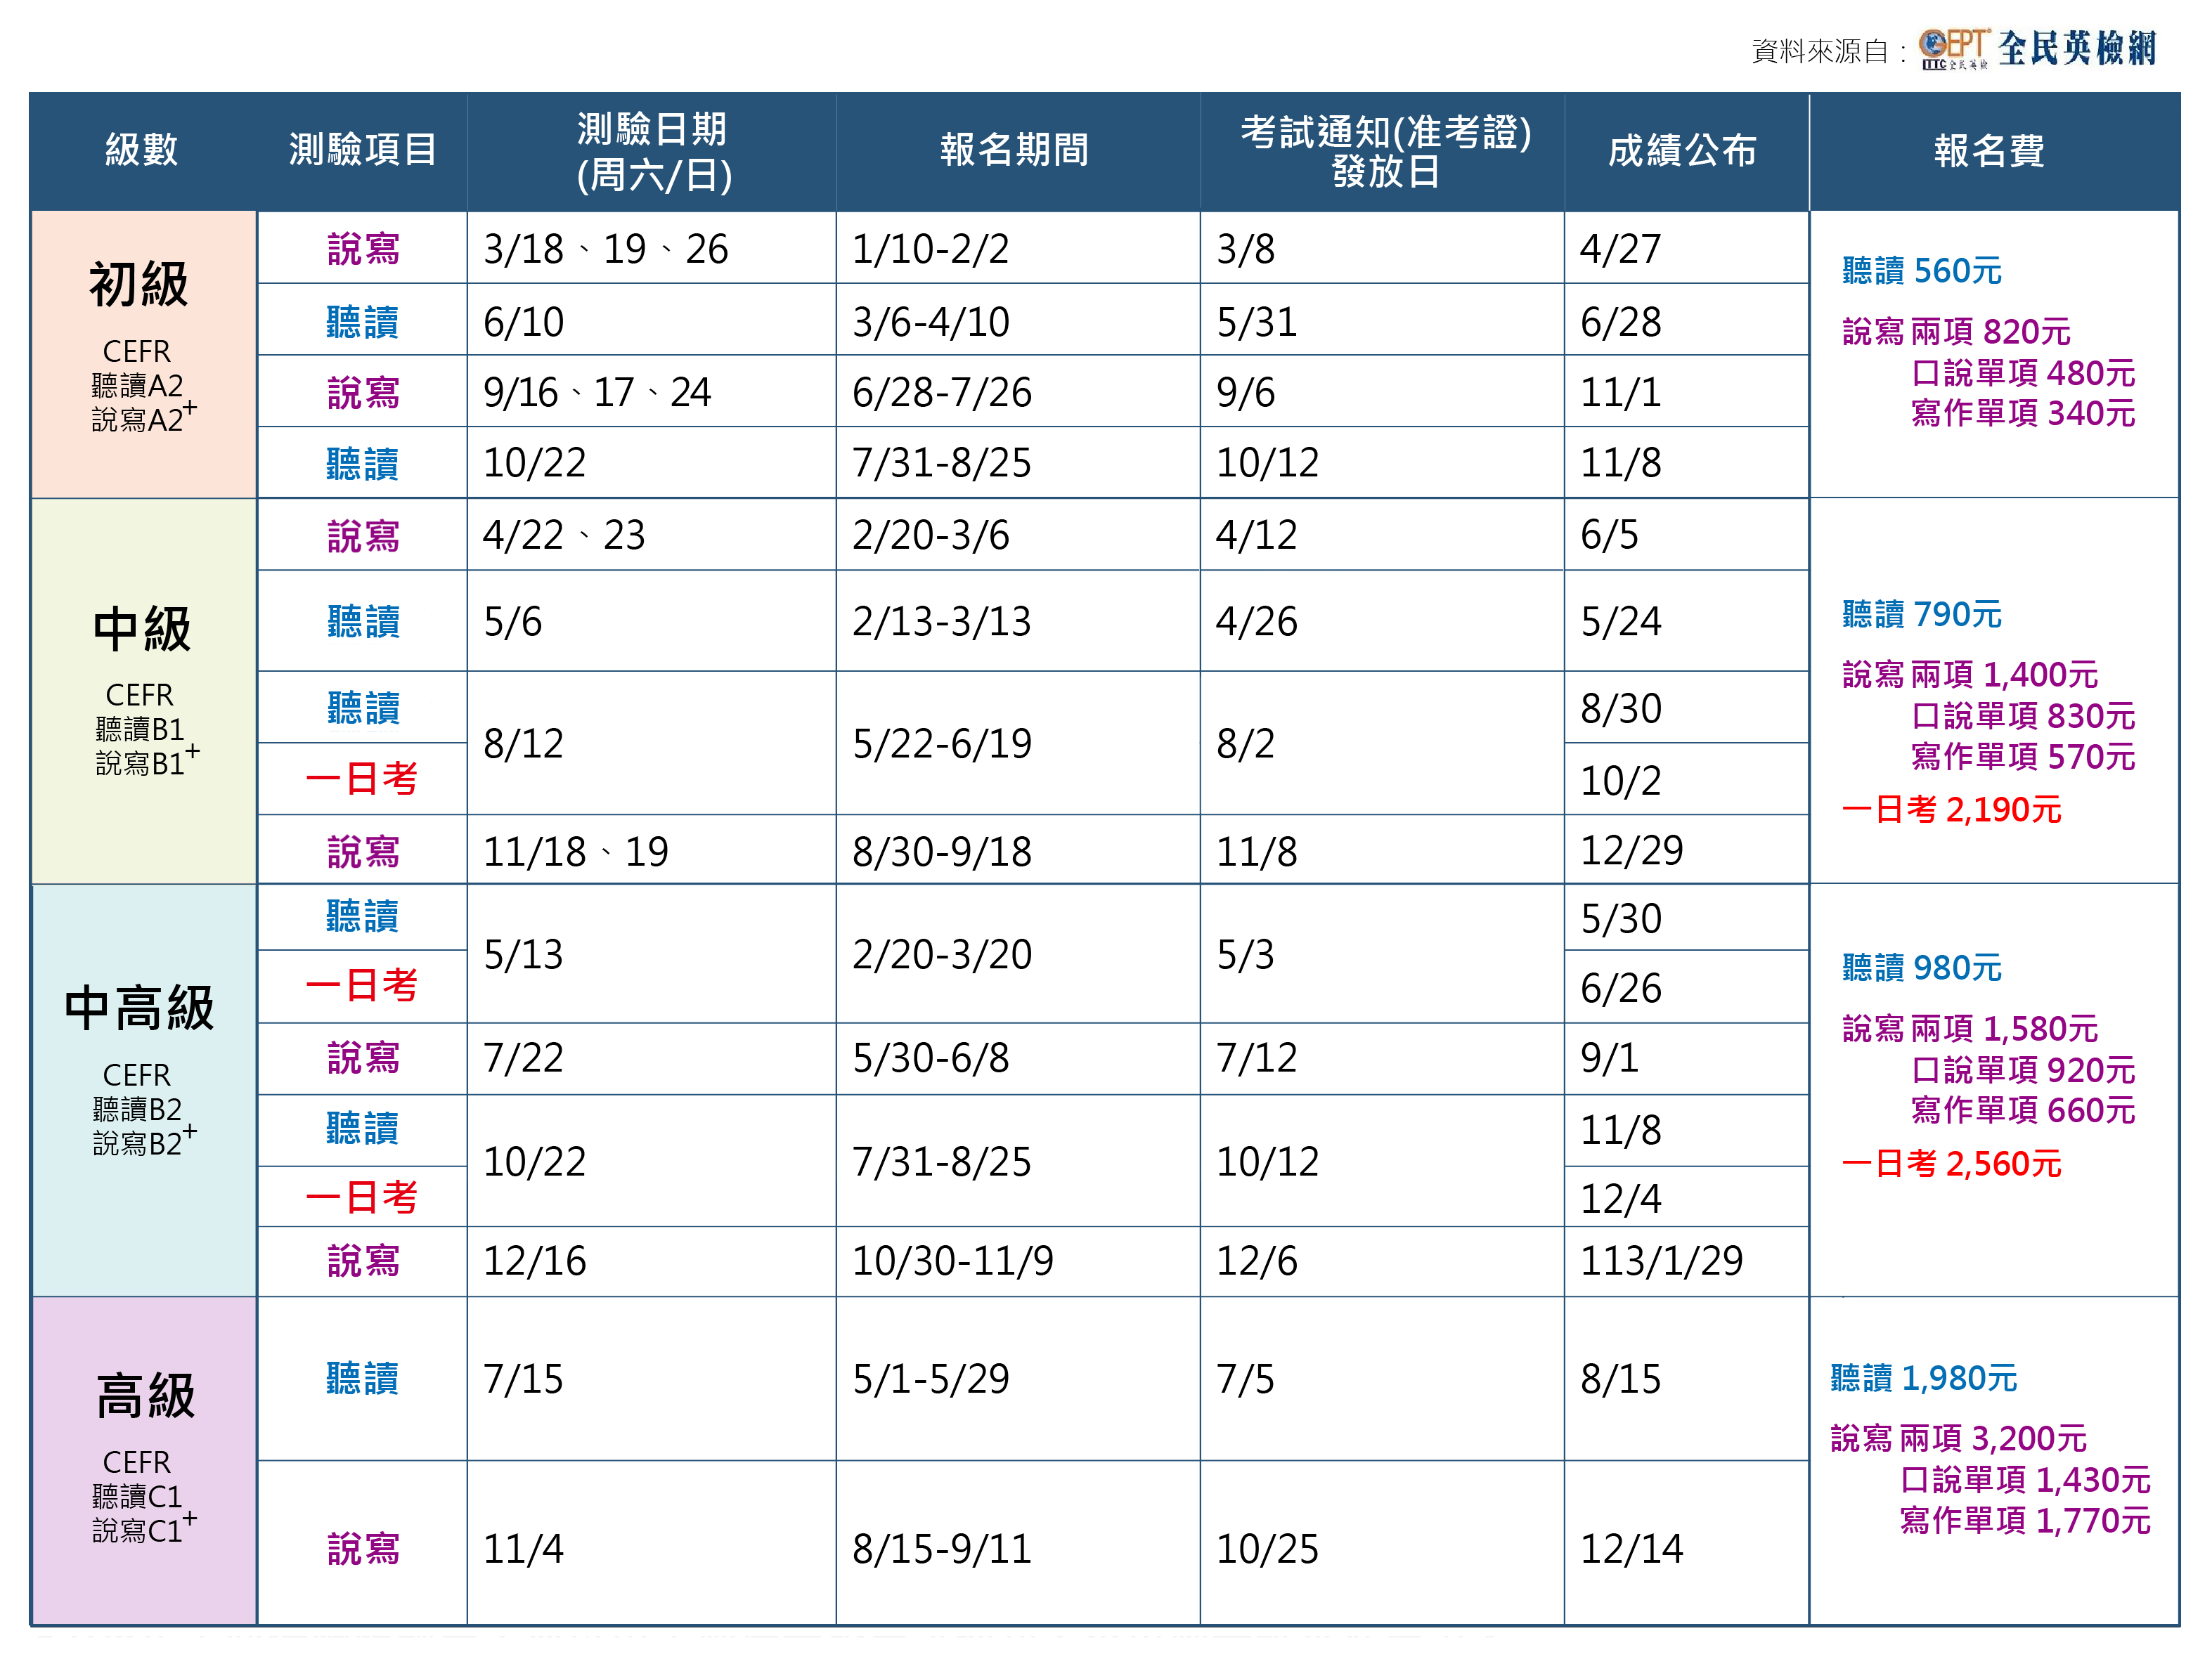Click admission notice date 9/6
The height and width of the screenshot is (1671, 2212).
click(x=1245, y=392)
